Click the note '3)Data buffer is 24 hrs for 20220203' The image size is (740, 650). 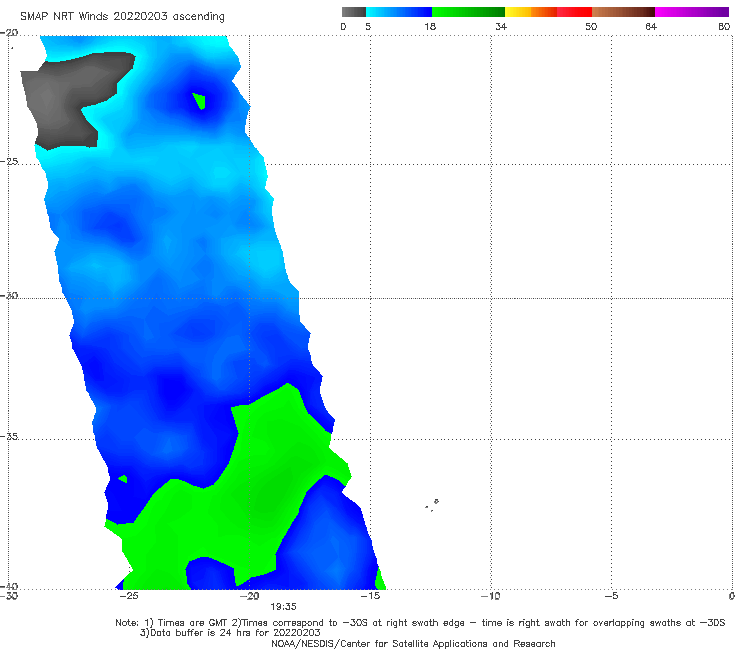(x=230, y=633)
